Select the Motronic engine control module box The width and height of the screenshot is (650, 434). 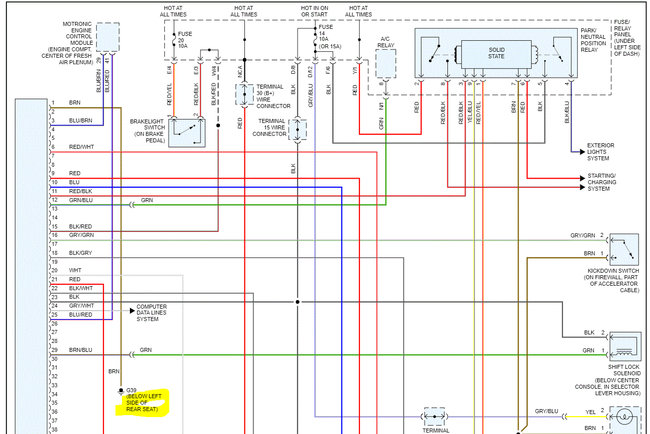[108, 37]
